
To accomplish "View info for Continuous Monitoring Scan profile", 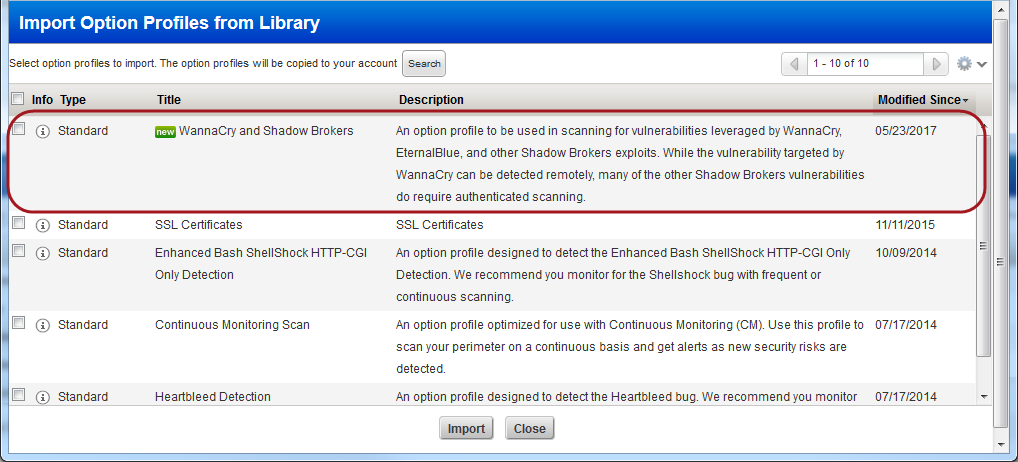I will [43, 326].
